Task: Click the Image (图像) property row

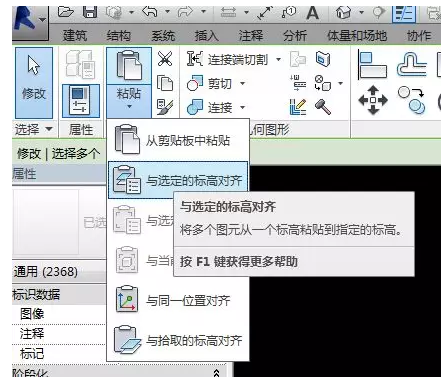Action: point(59,314)
